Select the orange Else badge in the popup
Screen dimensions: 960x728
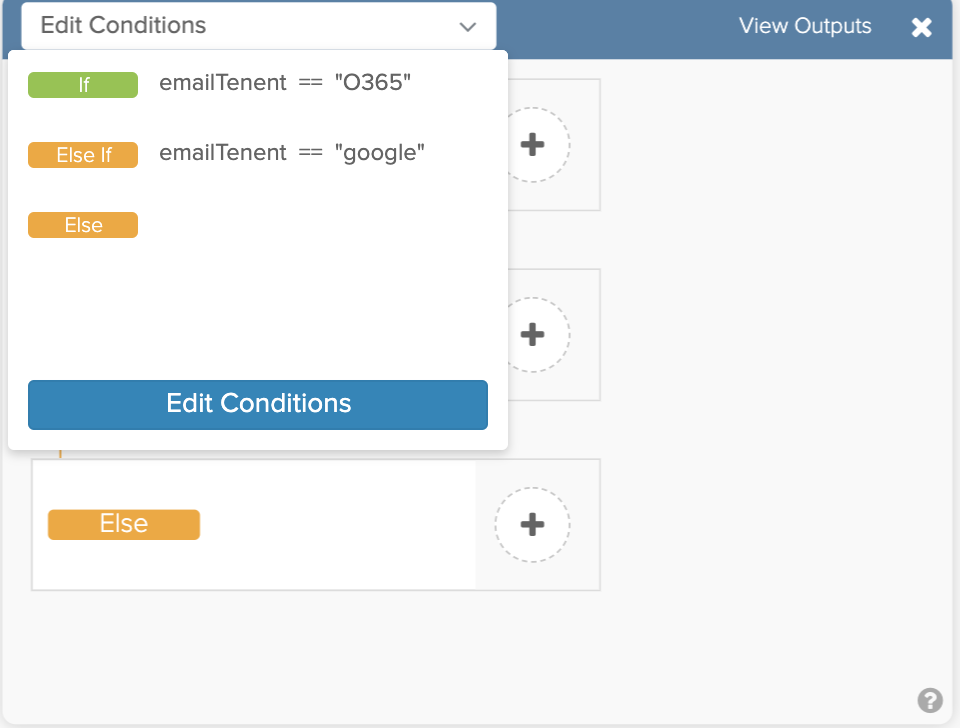83,224
